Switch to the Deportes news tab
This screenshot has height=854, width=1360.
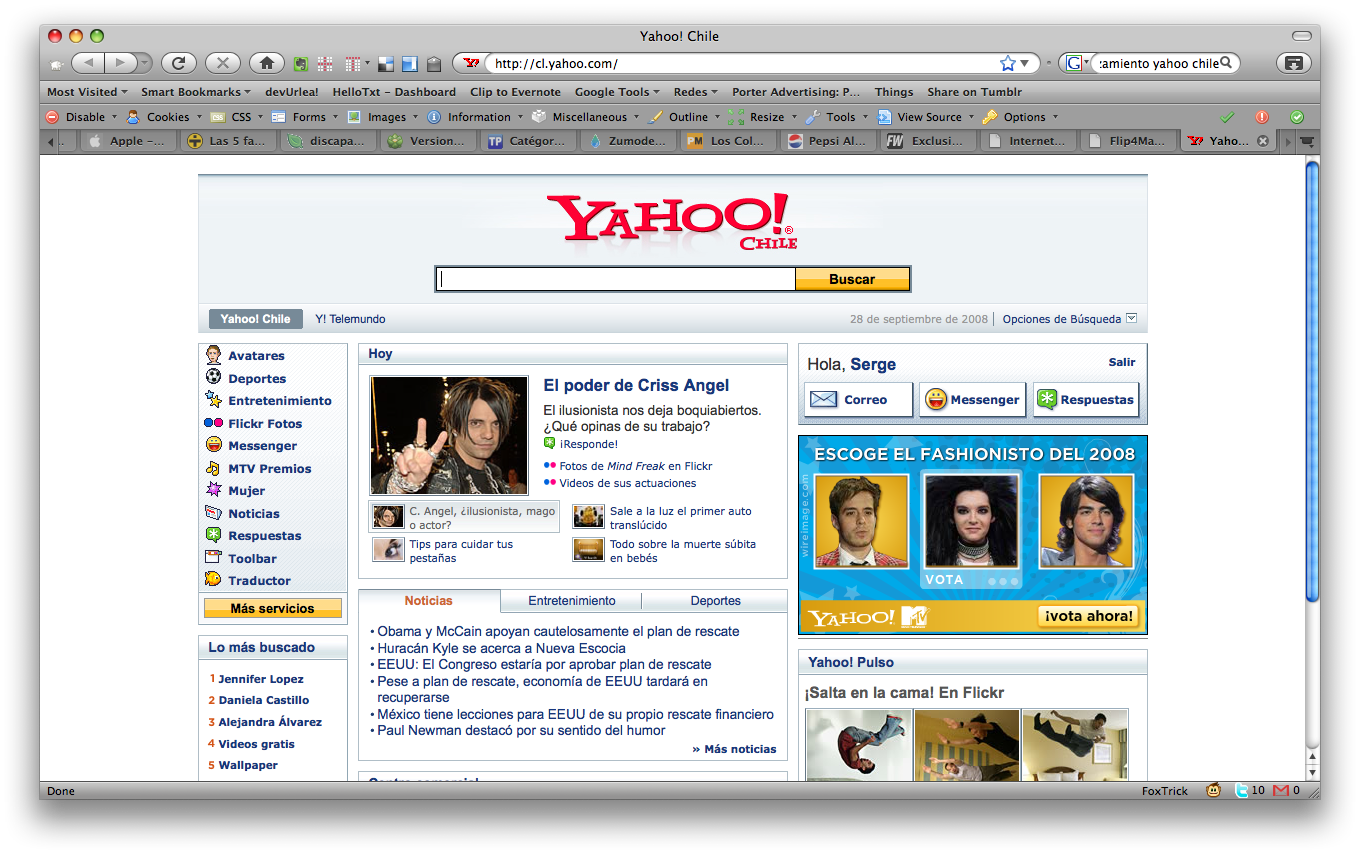click(x=715, y=601)
